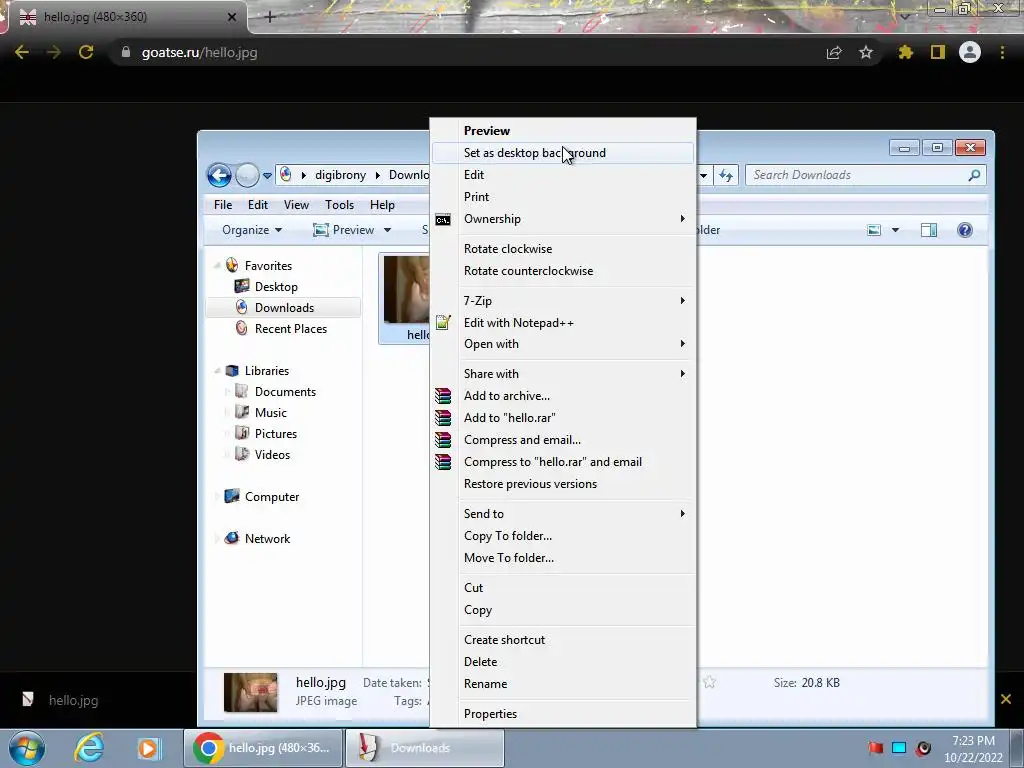Choose Rename from the context menu
1024x768 pixels.
pyautogui.click(x=562, y=684)
